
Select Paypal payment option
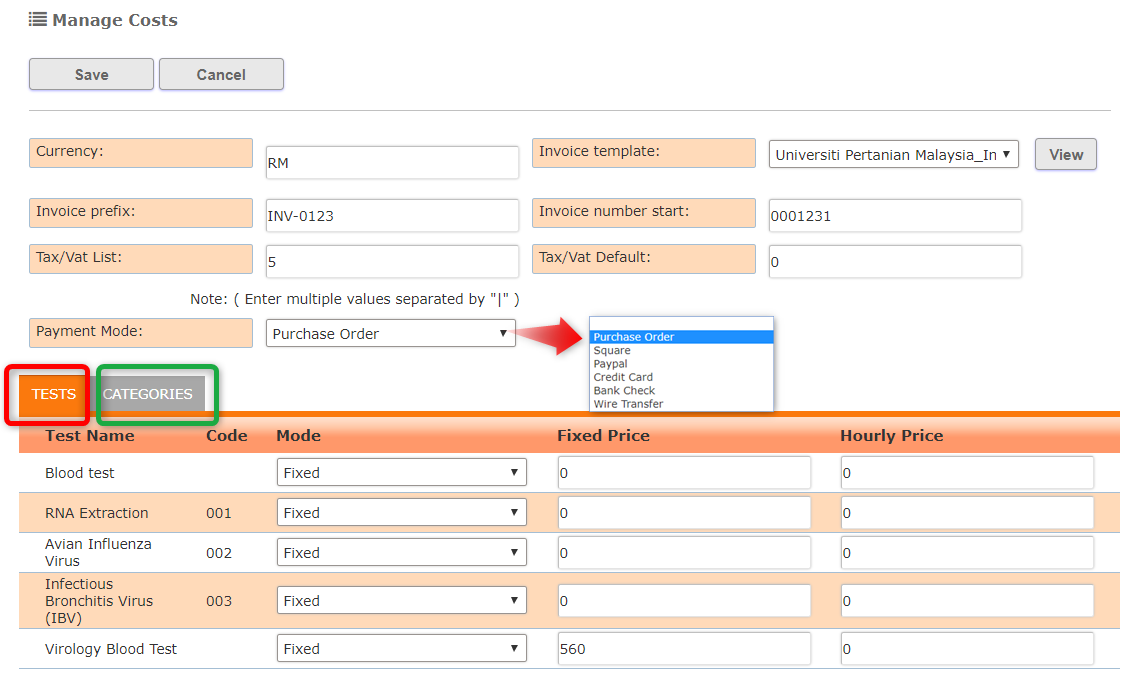681,364
